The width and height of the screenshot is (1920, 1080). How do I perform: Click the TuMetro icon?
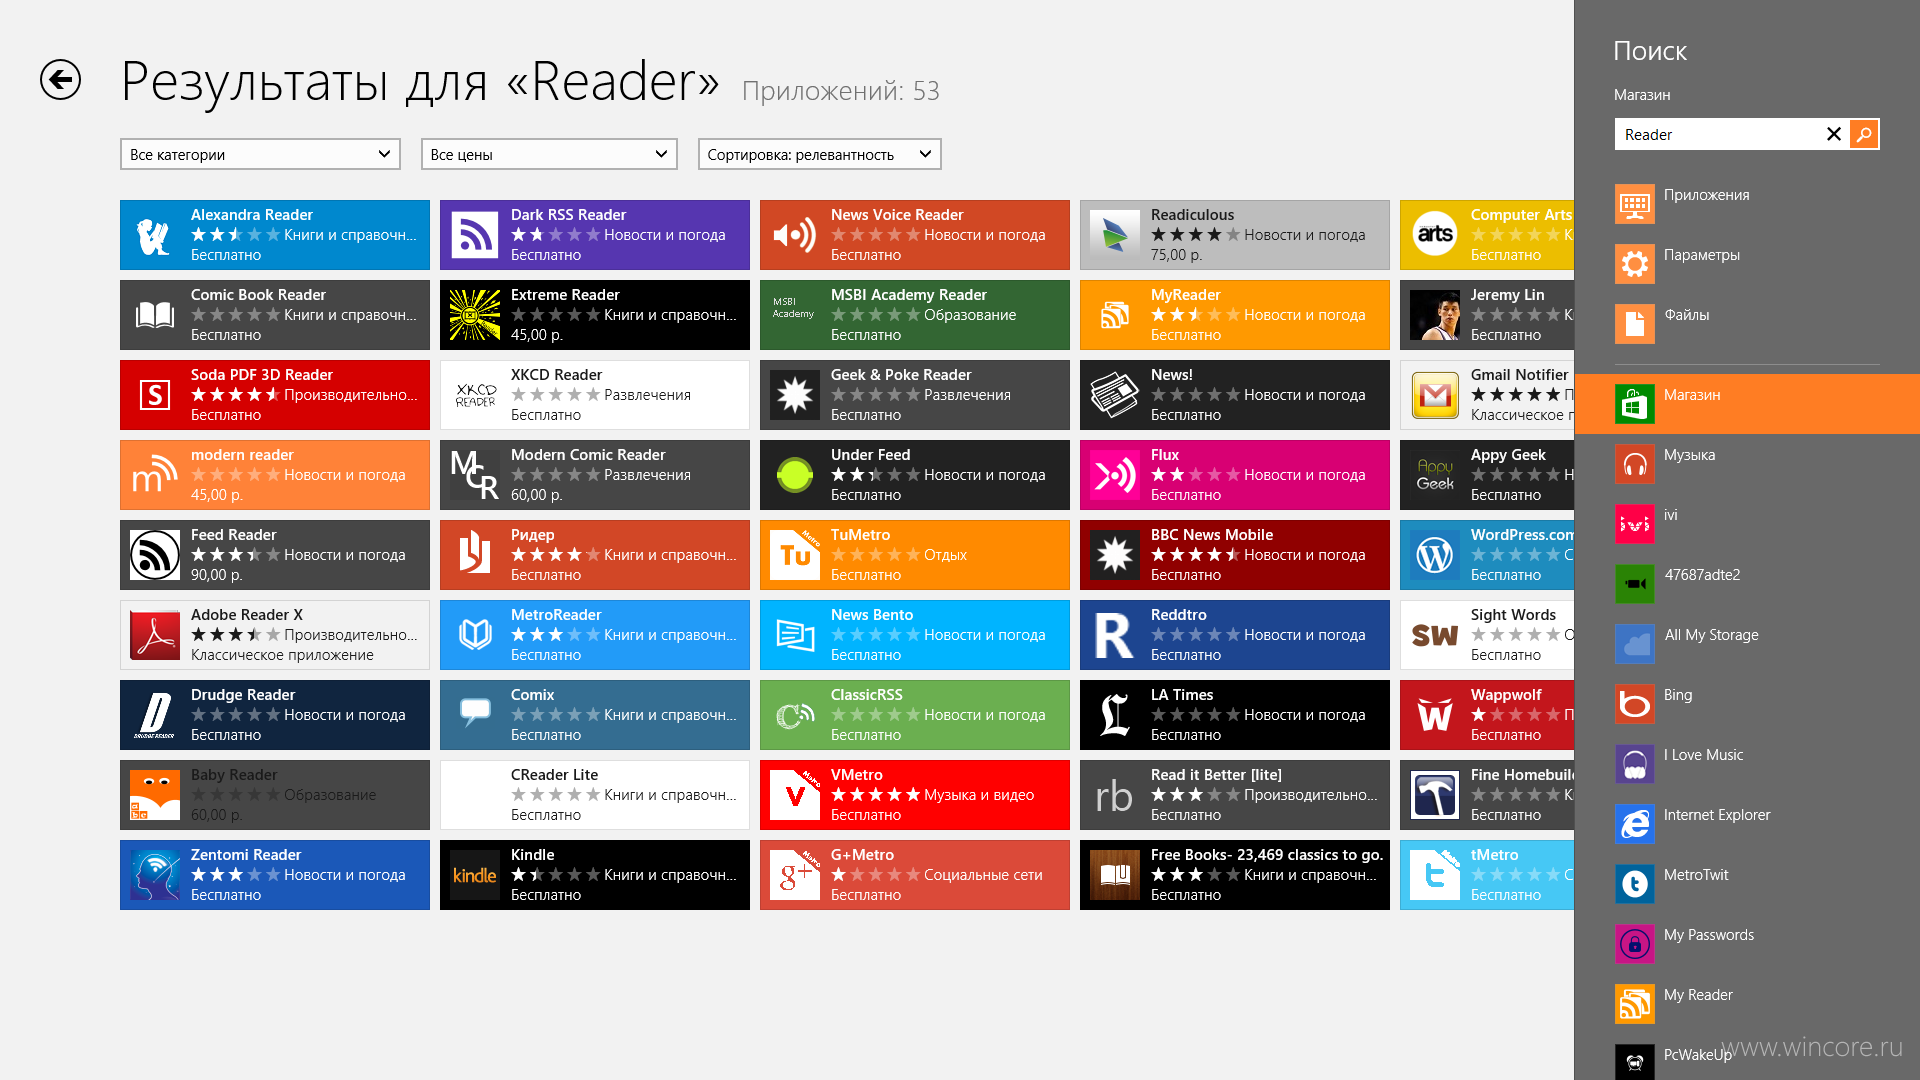click(x=795, y=555)
